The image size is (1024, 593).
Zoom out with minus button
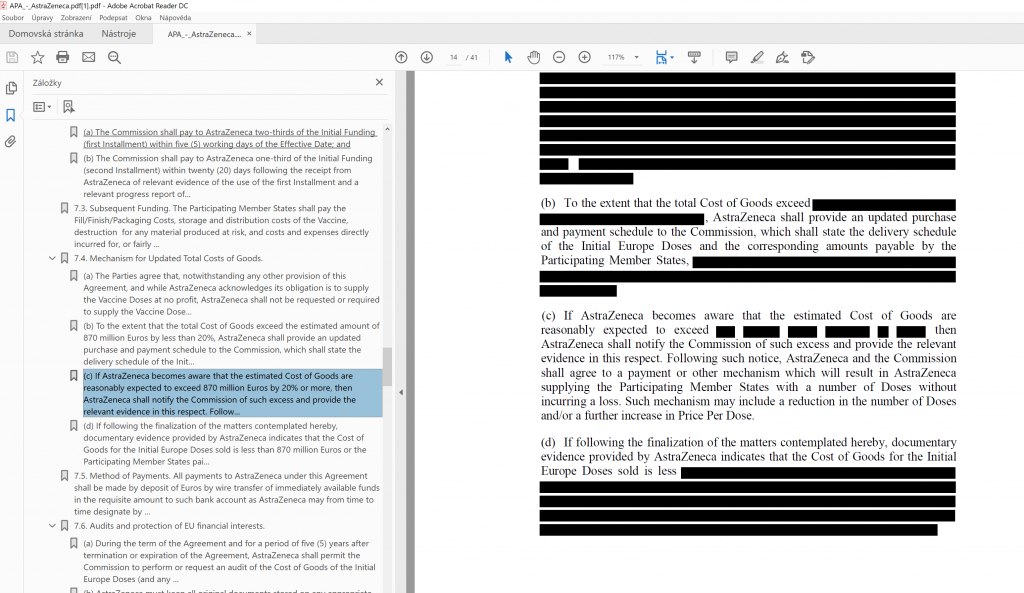(x=559, y=57)
